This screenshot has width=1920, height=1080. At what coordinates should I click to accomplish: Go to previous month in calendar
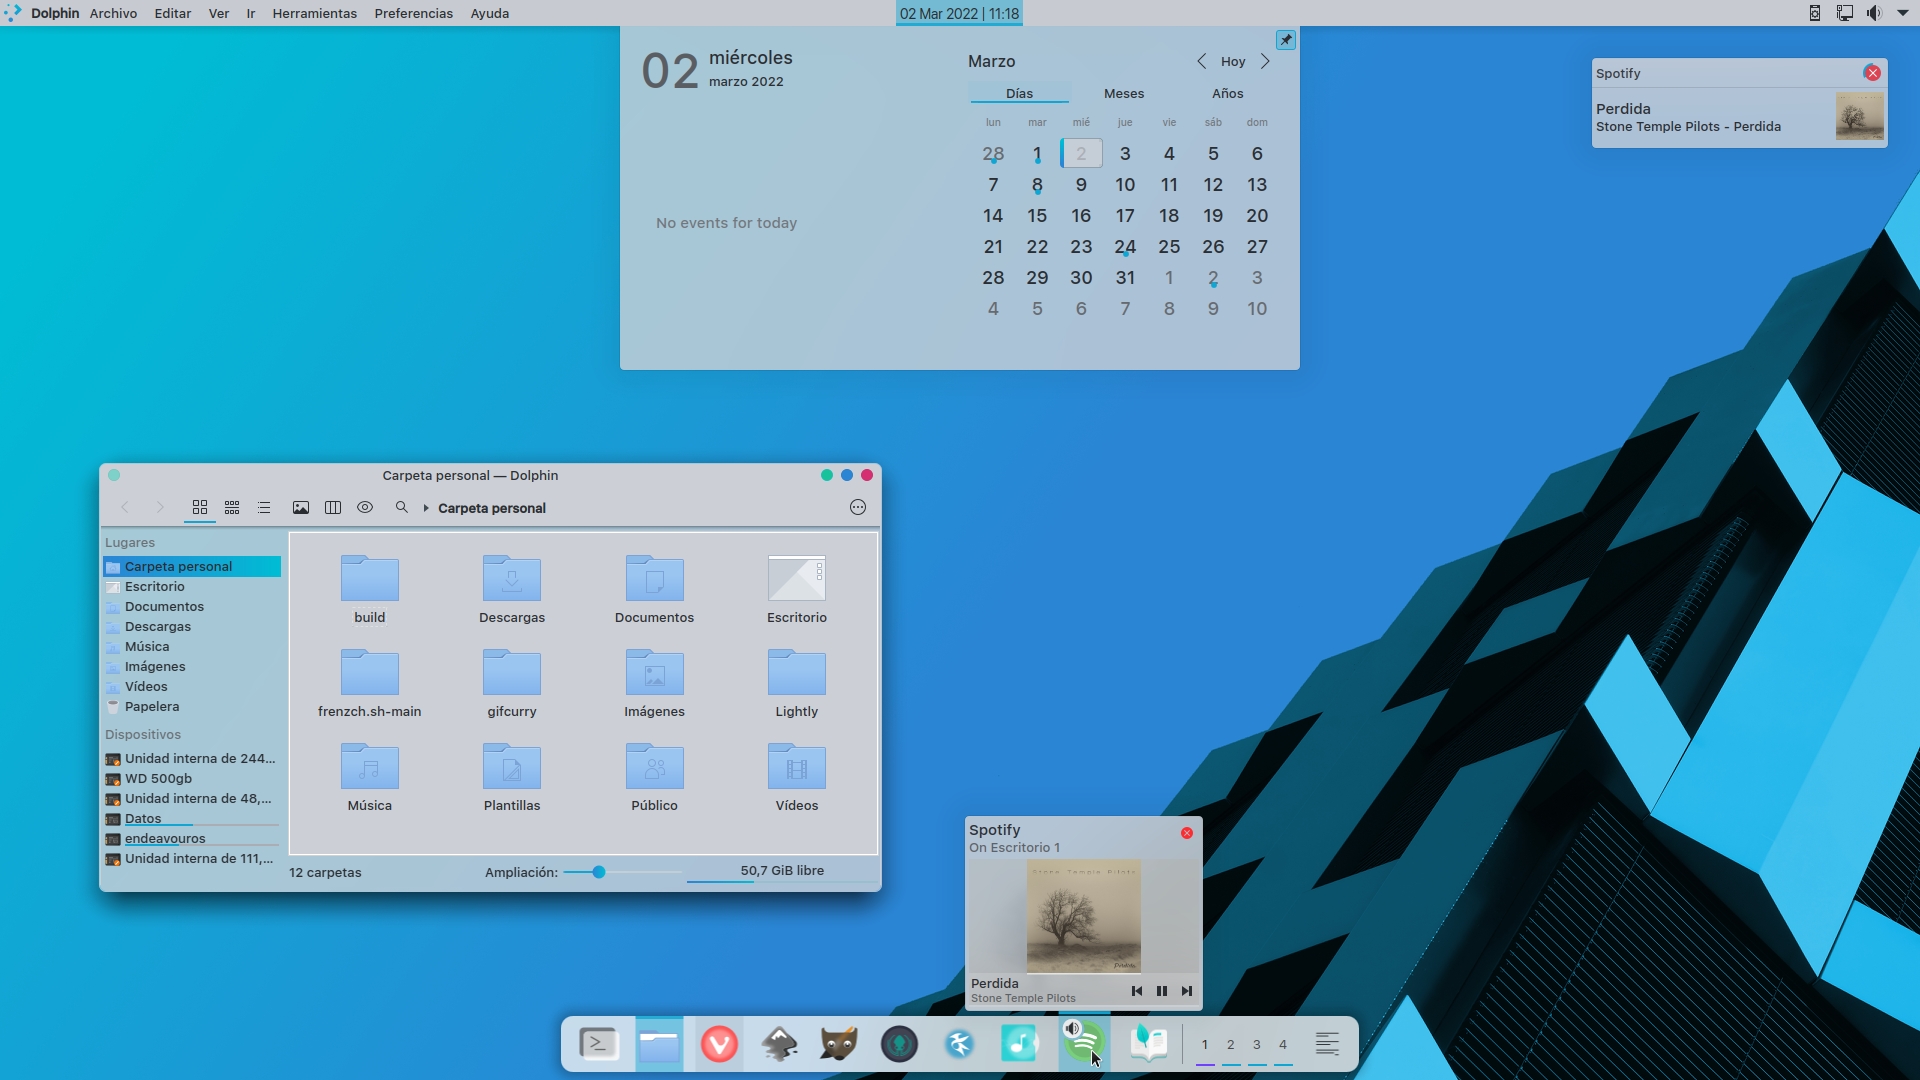[x=1202, y=61]
